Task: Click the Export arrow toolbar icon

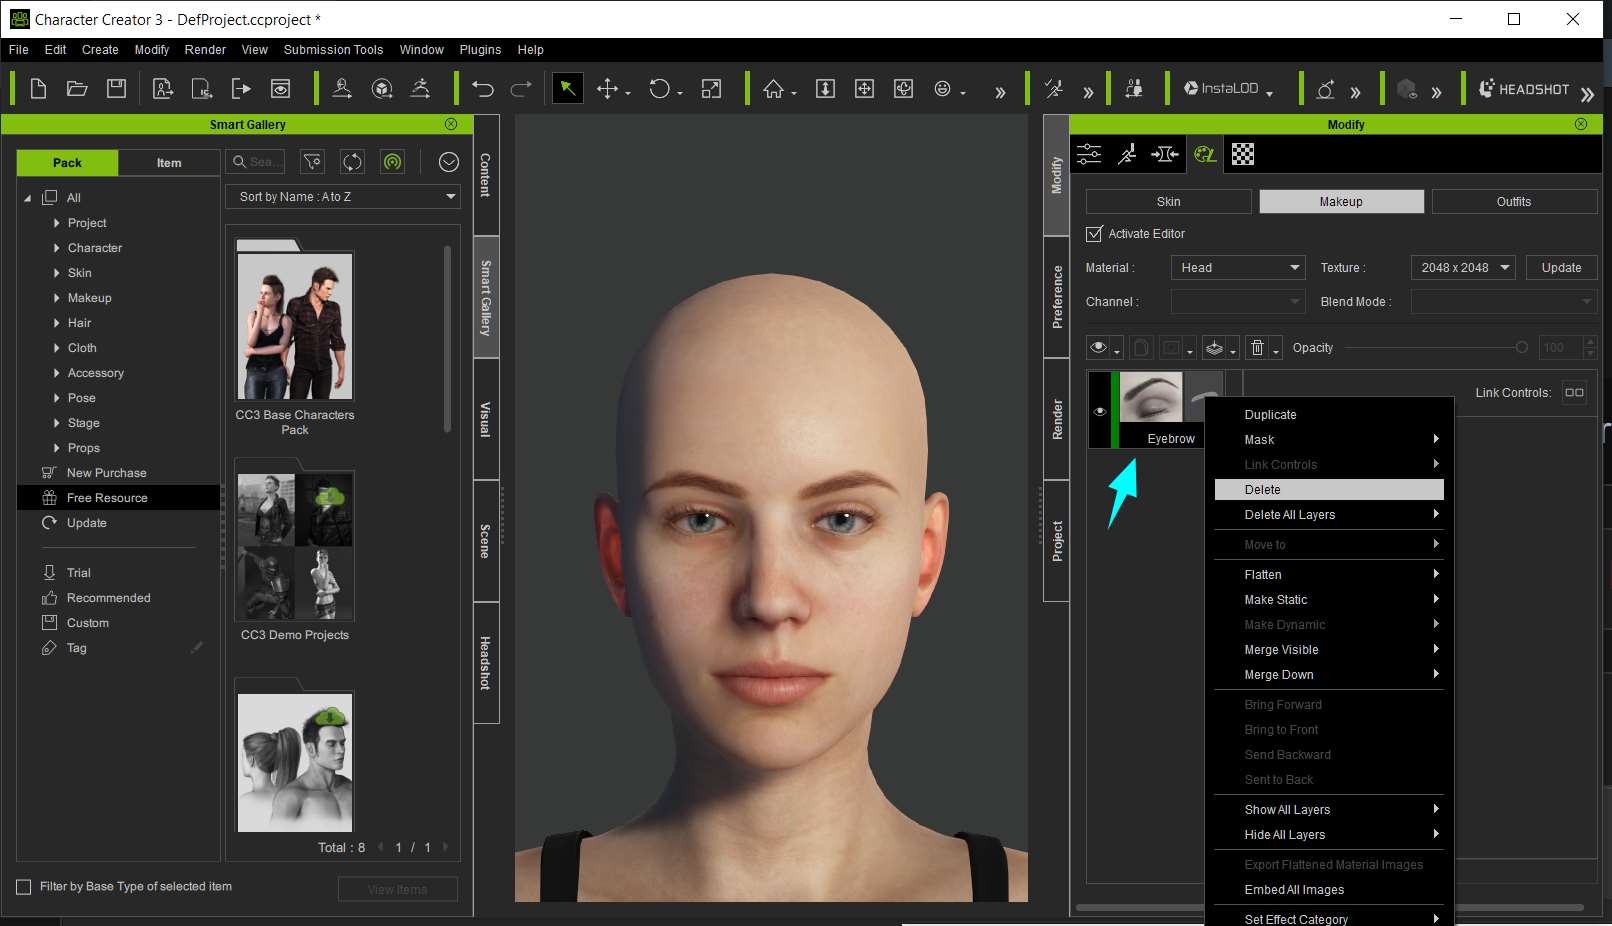Action: tap(241, 89)
